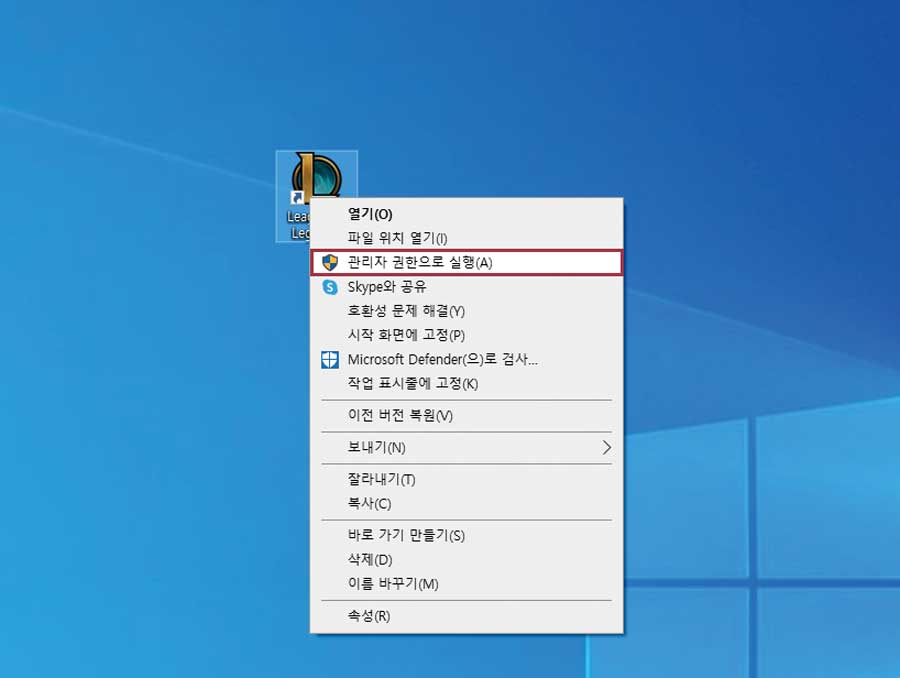
Task: Click the admin shield icon in the menu
Action: click(x=330, y=263)
